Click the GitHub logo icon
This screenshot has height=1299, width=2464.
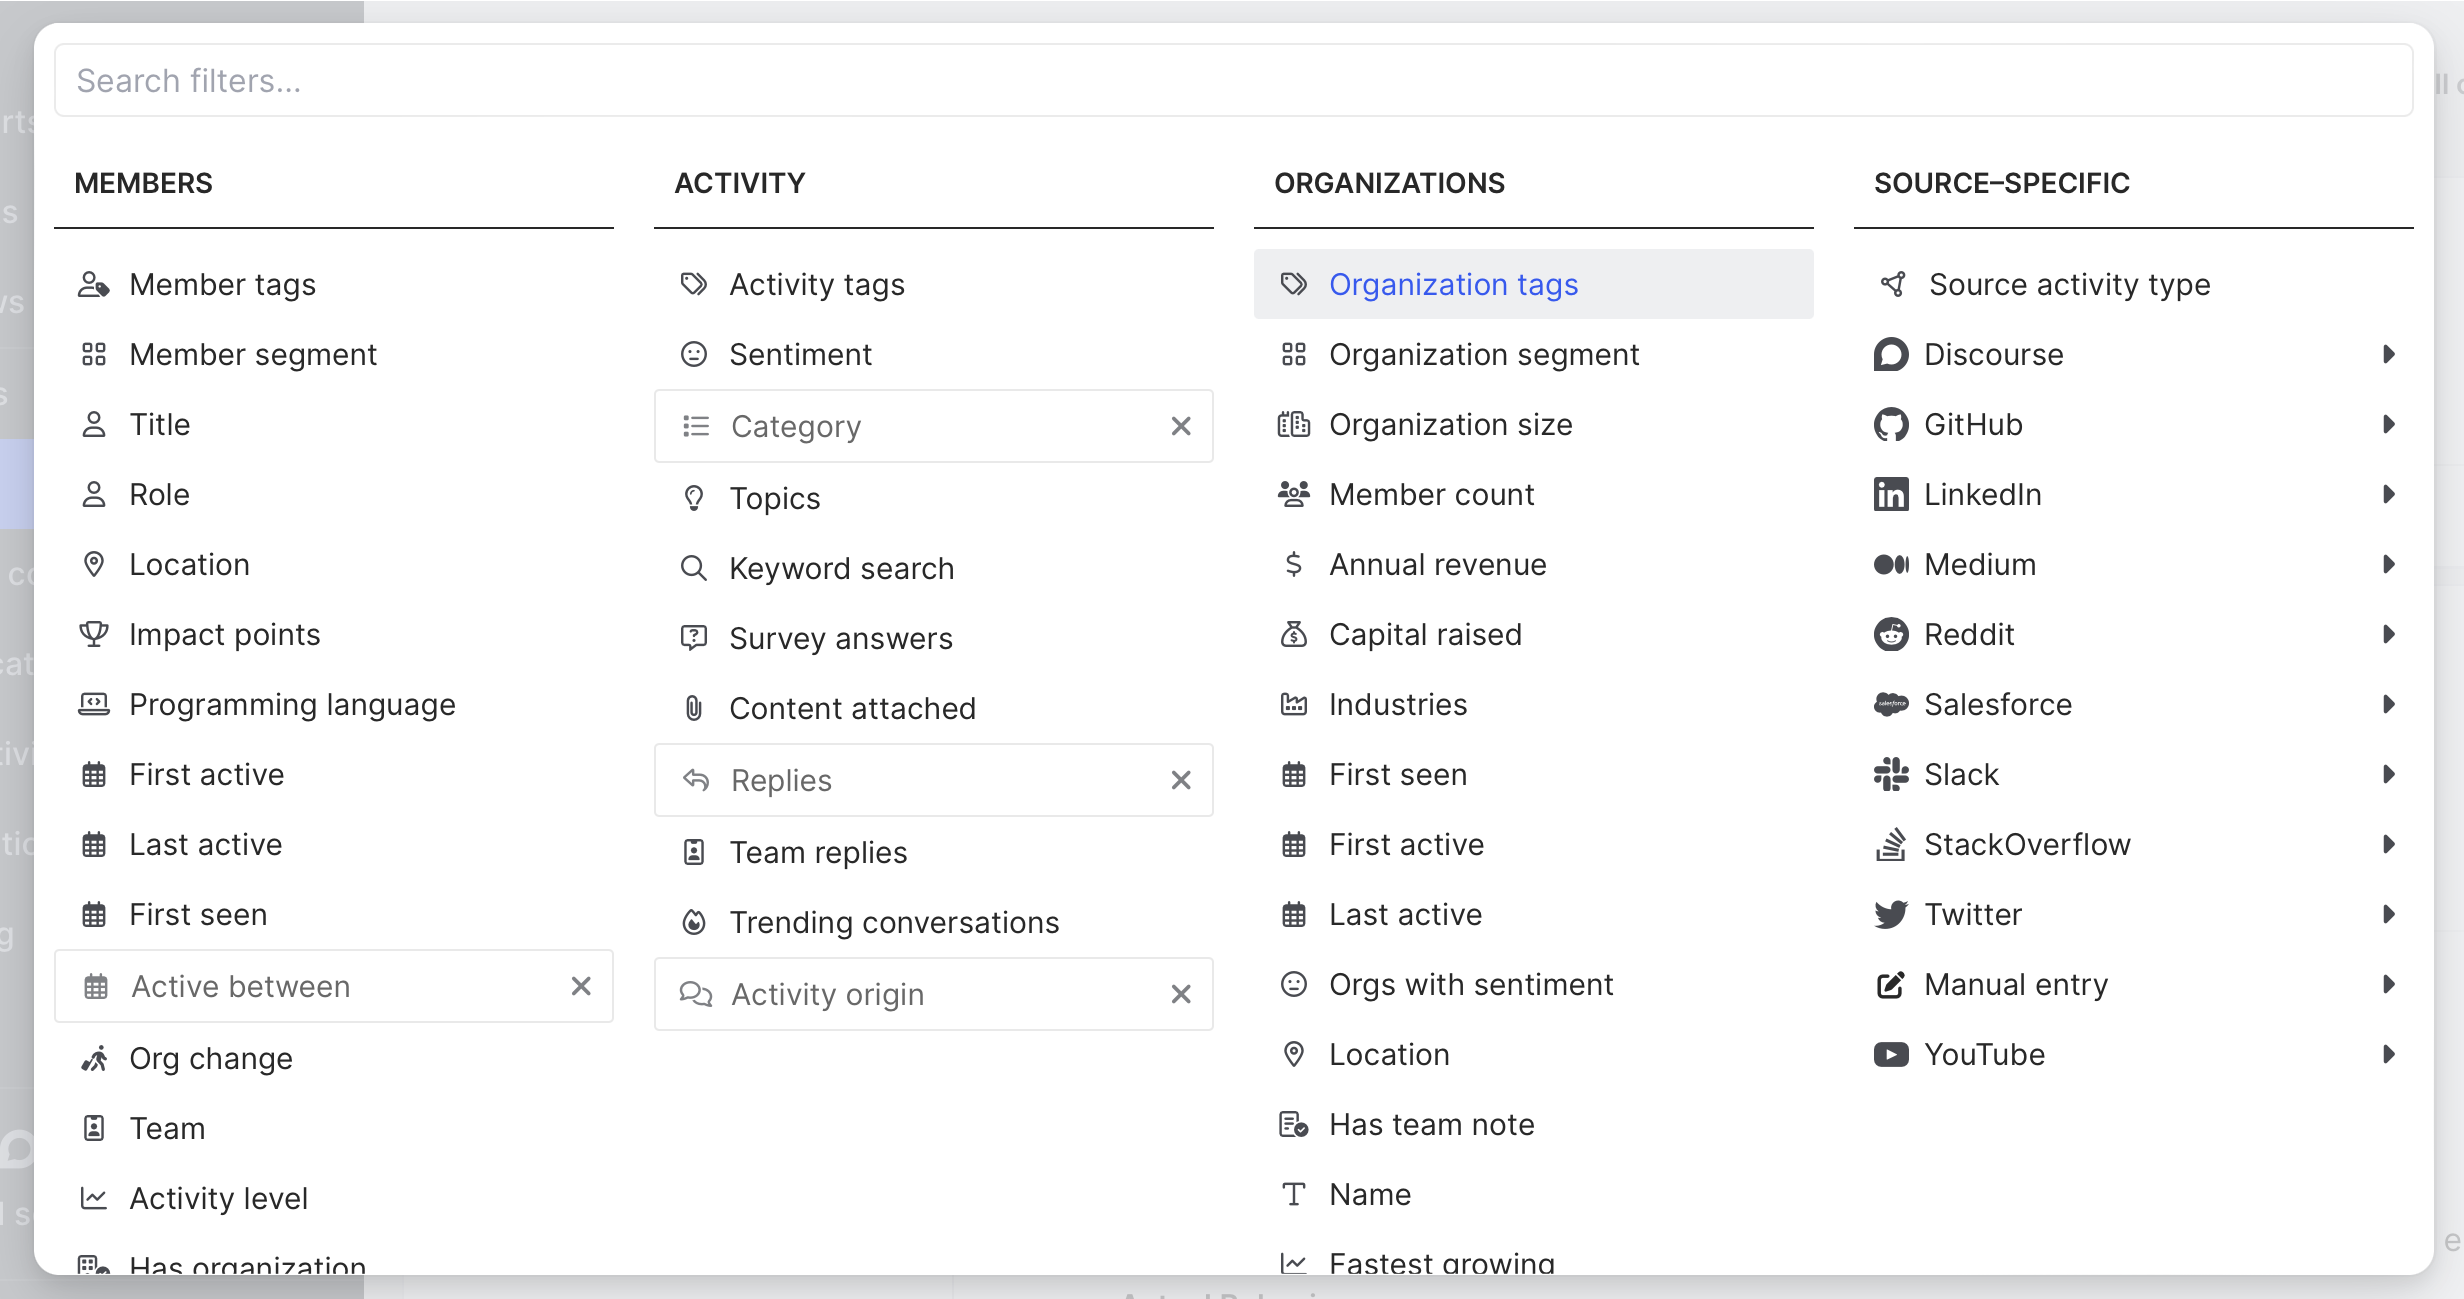point(1890,425)
